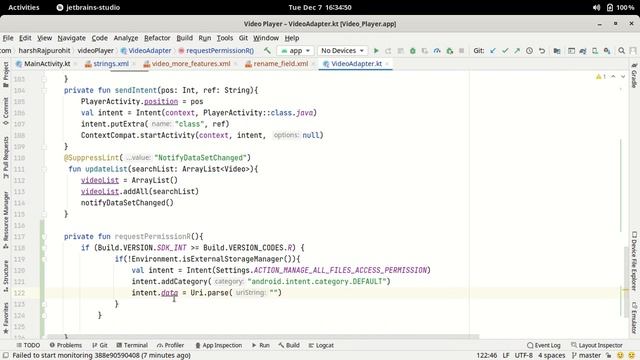
Task: Open the master git branch selector
Action: (x=586, y=356)
